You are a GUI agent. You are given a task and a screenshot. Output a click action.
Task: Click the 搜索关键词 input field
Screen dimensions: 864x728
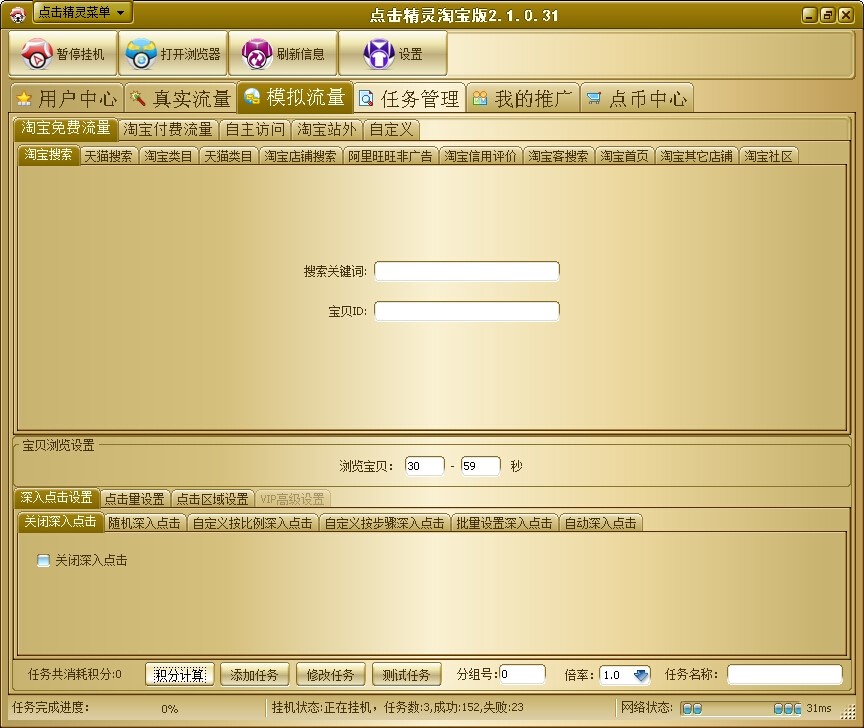(467, 271)
